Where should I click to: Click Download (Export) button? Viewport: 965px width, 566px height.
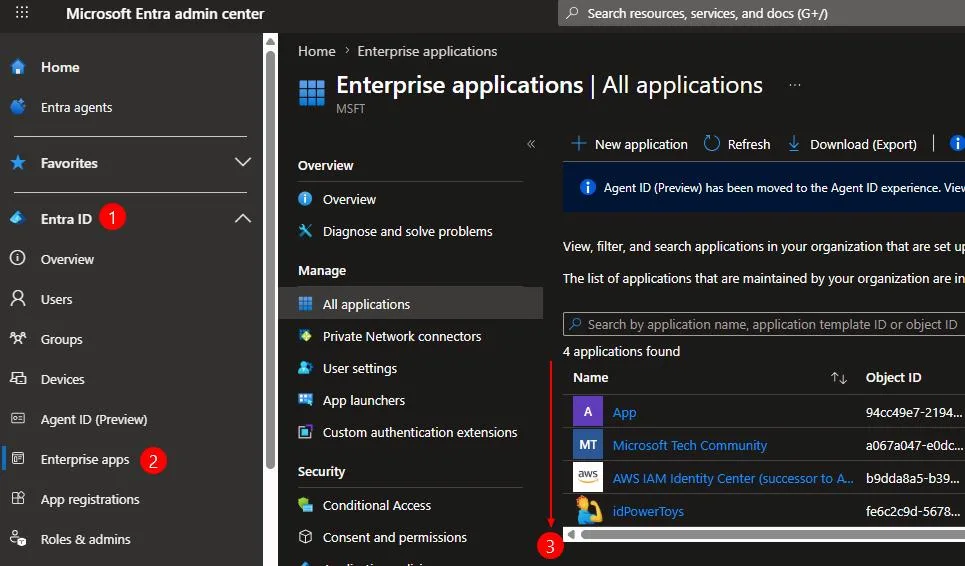pyautogui.click(x=852, y=144)
